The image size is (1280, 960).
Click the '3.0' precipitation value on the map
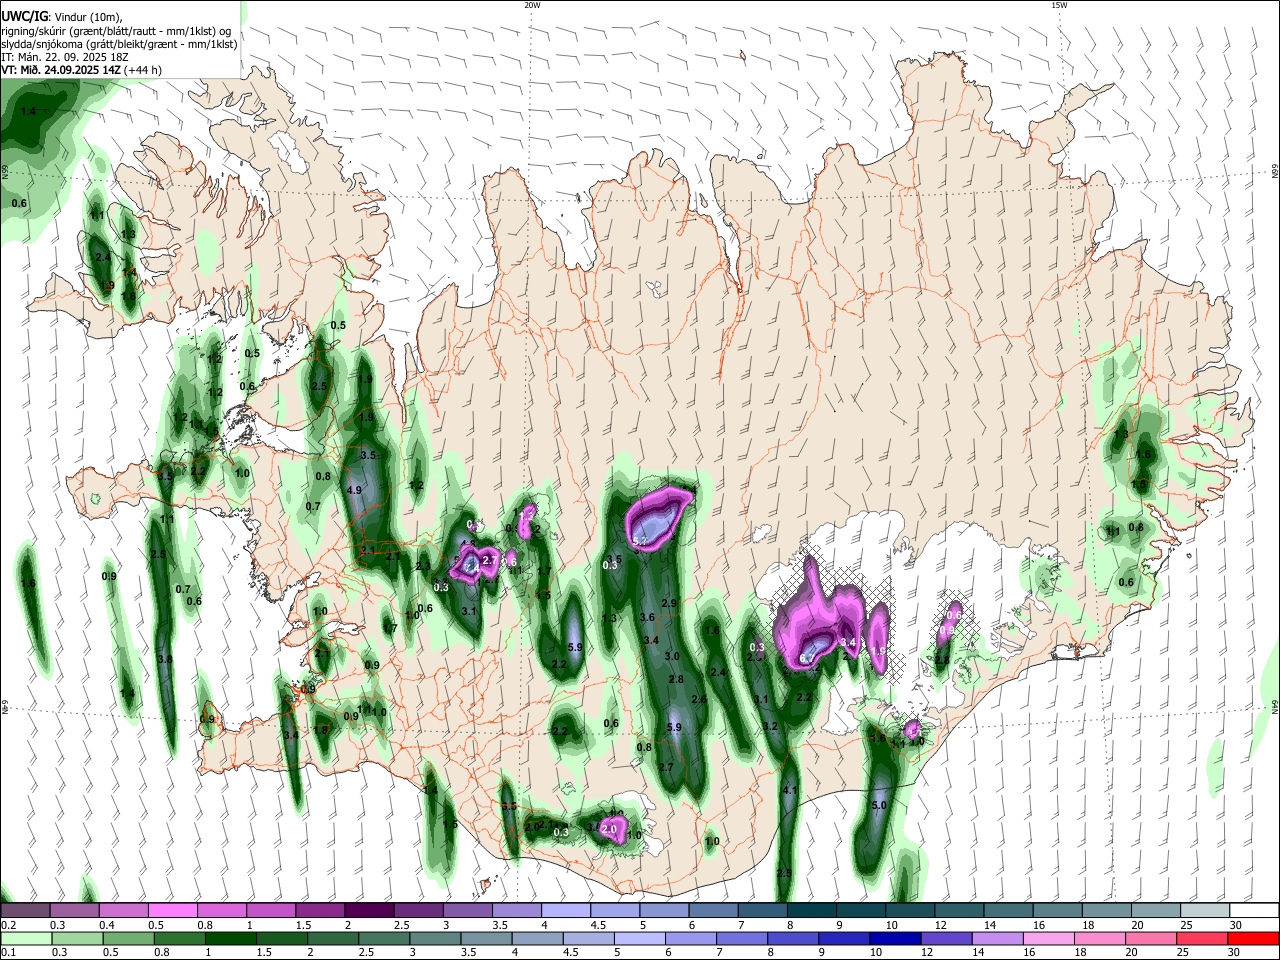pyautogui.click(x=672, y=657)
